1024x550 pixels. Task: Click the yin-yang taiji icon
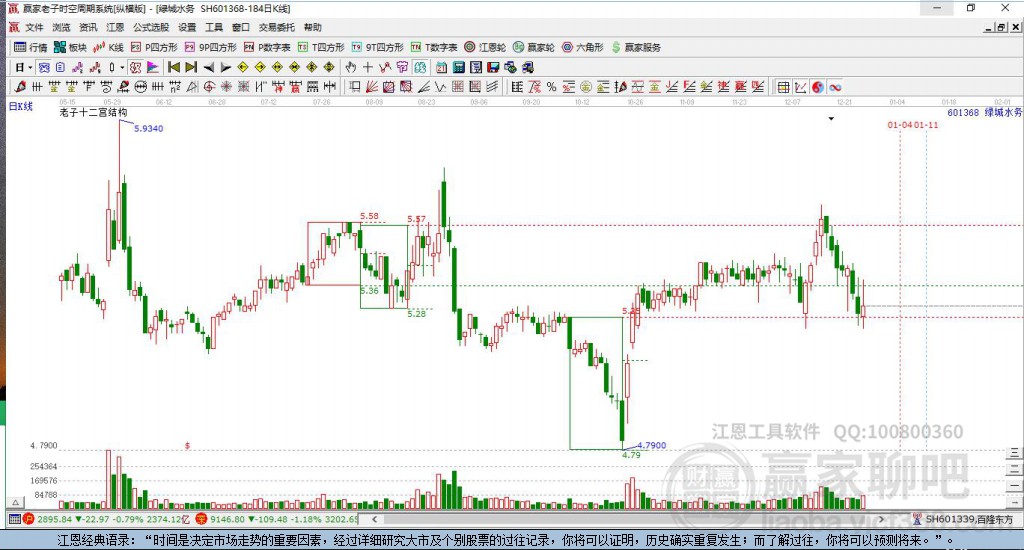point(818,87)
